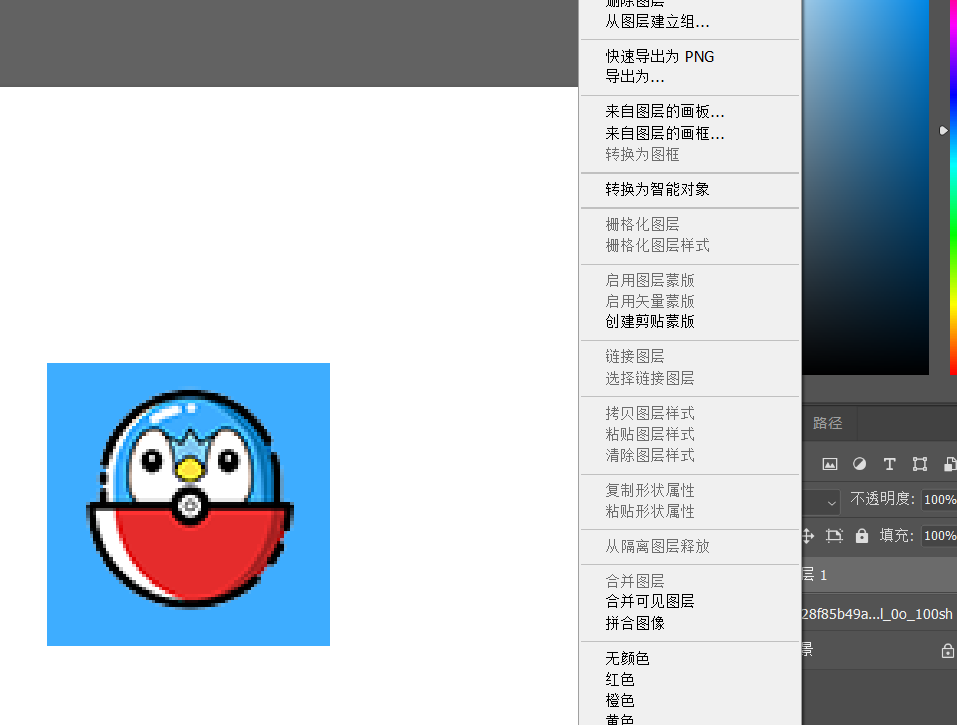This screenshot has width=957, height=725.
Task: Click the 不透明度 label
Action: coord(882,499)
